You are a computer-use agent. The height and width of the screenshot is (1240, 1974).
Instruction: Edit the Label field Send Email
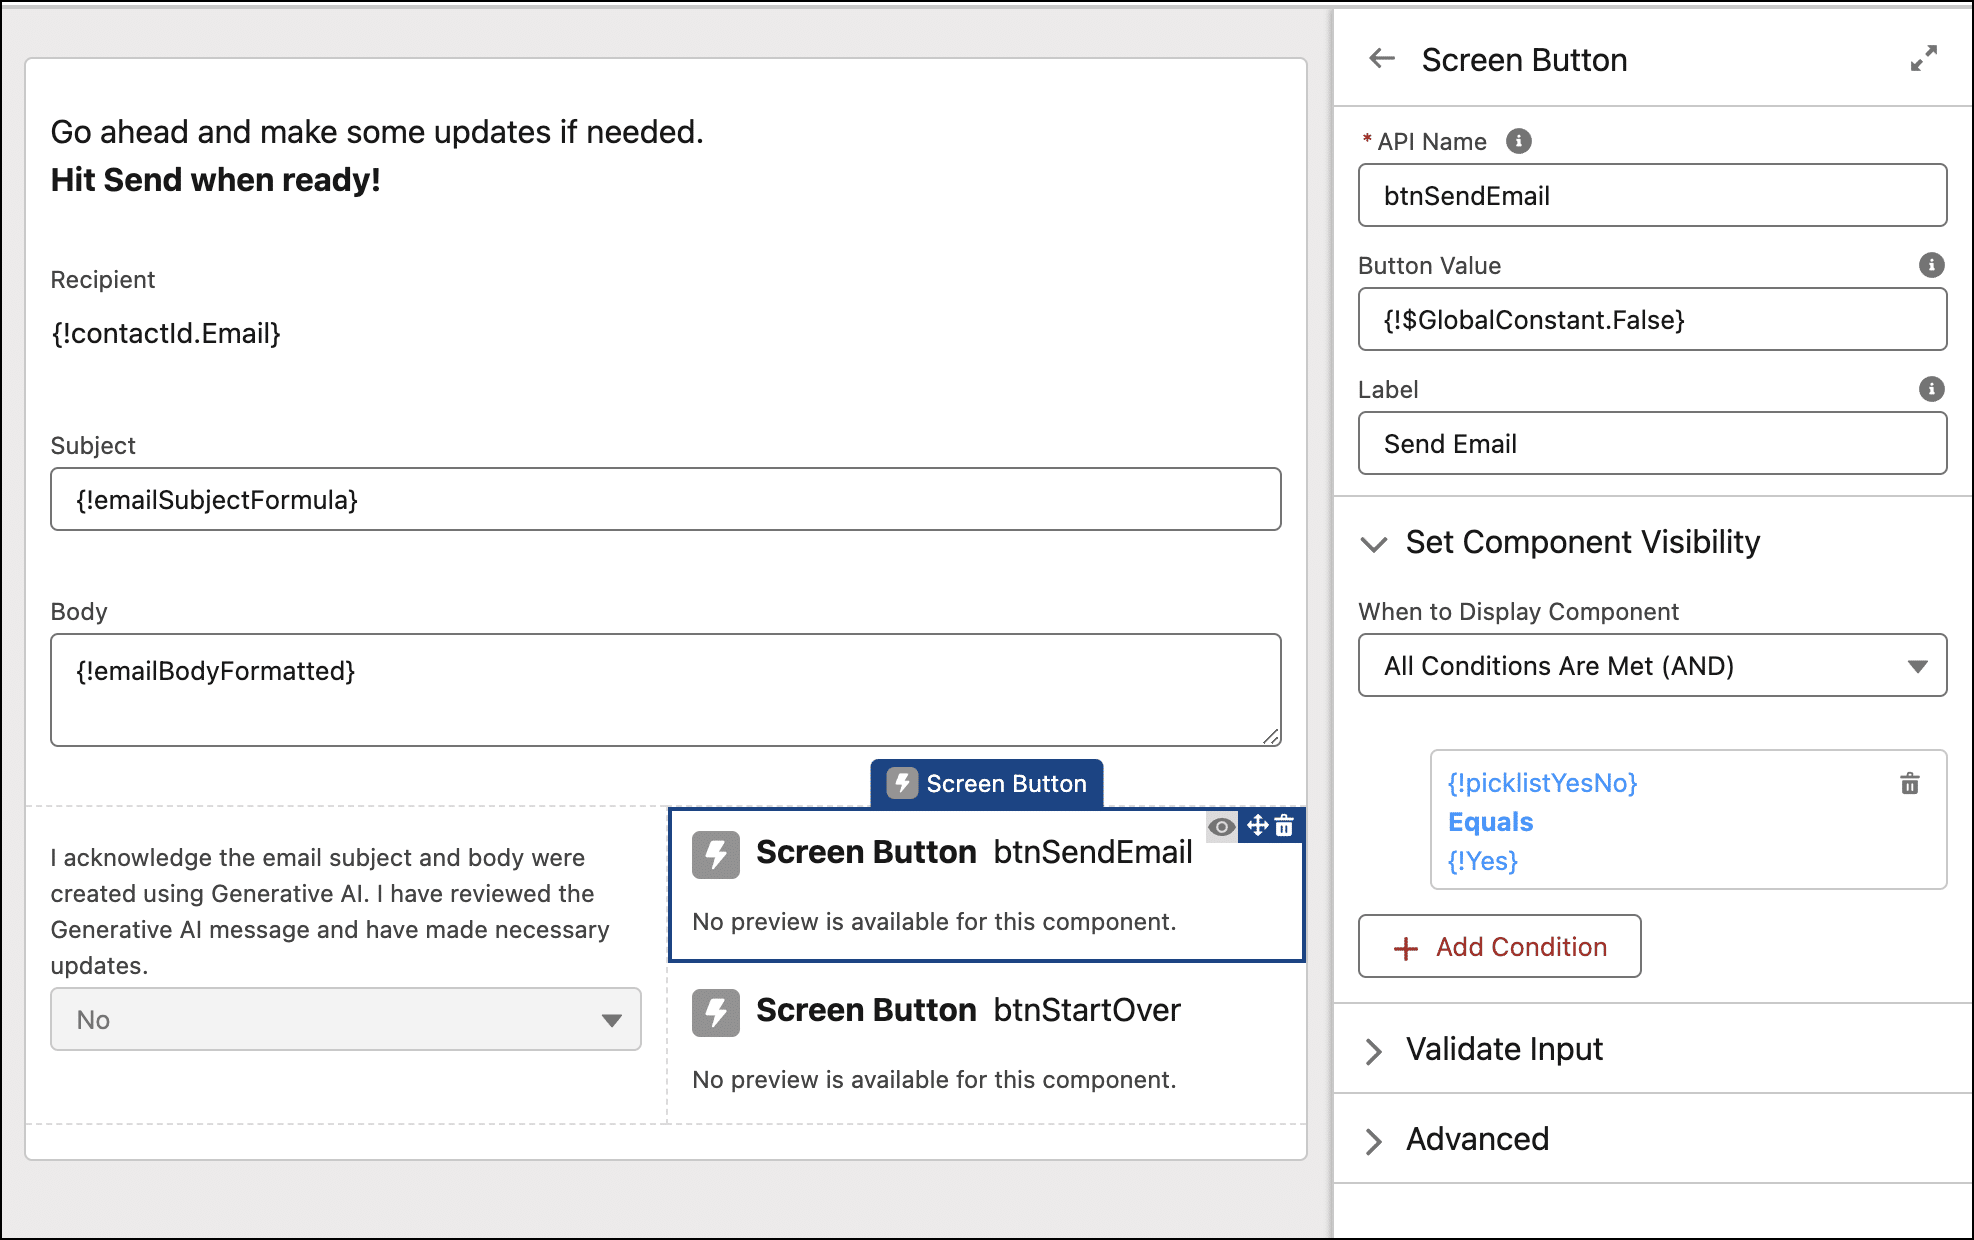[x=1652, y=443]
